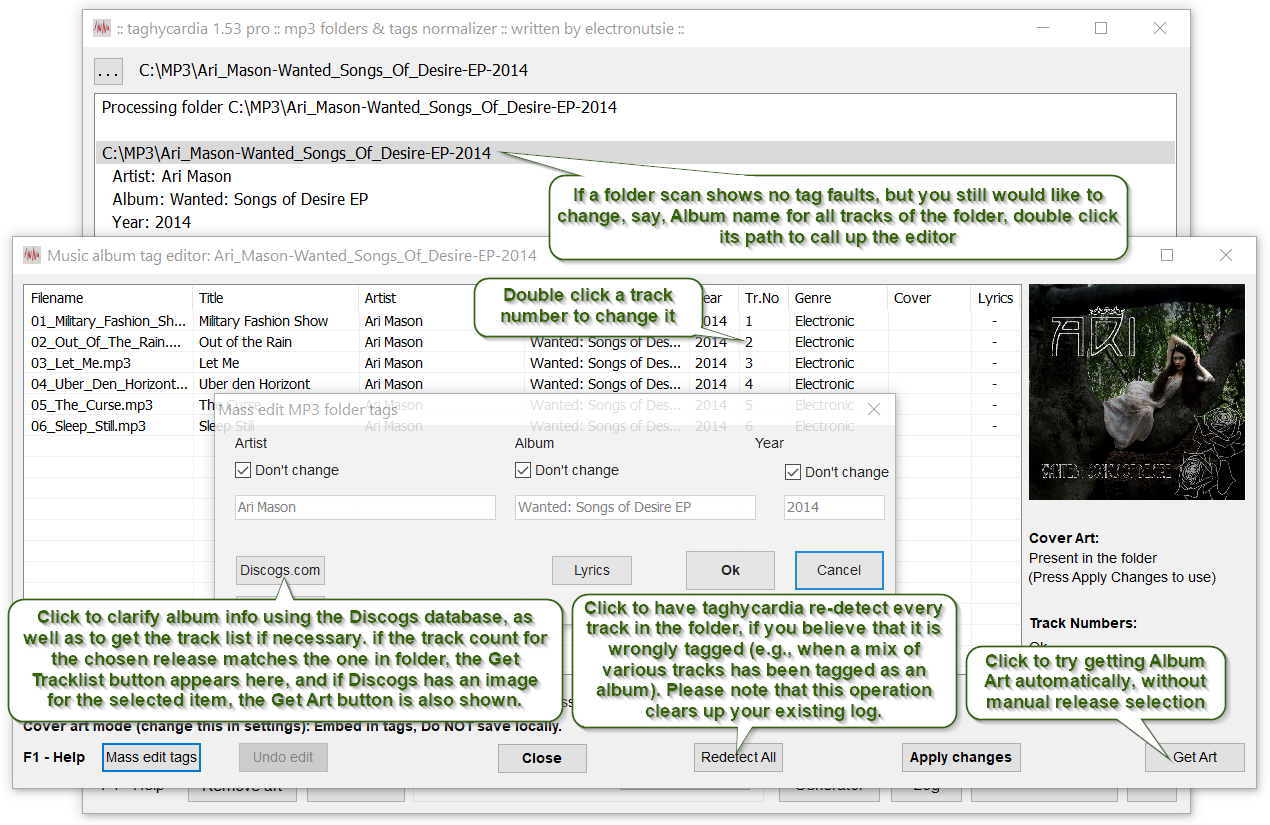1270x825 pixels.
Task: Click the album cover art thumbnail
Action: (x=1137, y=392)
